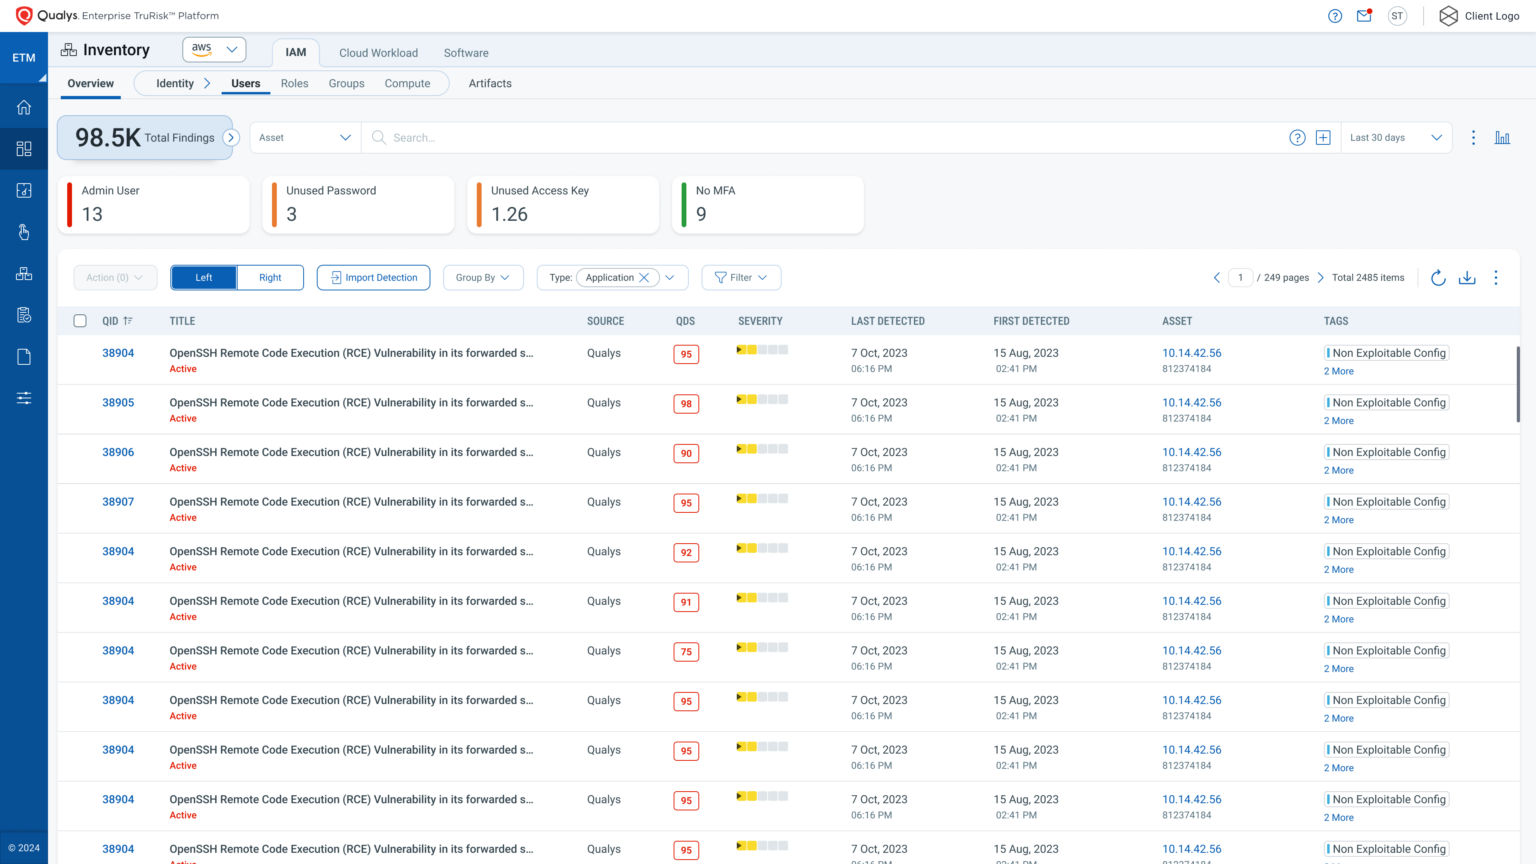Check the select-all checkbox in table header
This screenshot has width=1536, height=864.
pos(80,321)
